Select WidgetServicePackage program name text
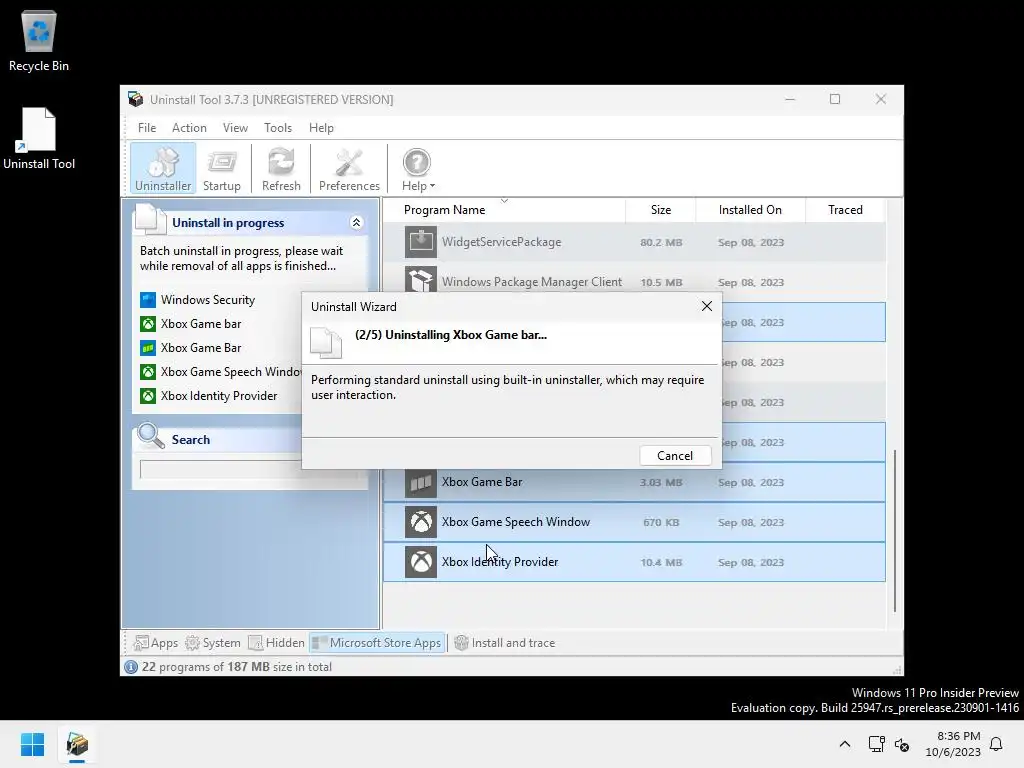1024x768 pixels. tap(502, 242)
